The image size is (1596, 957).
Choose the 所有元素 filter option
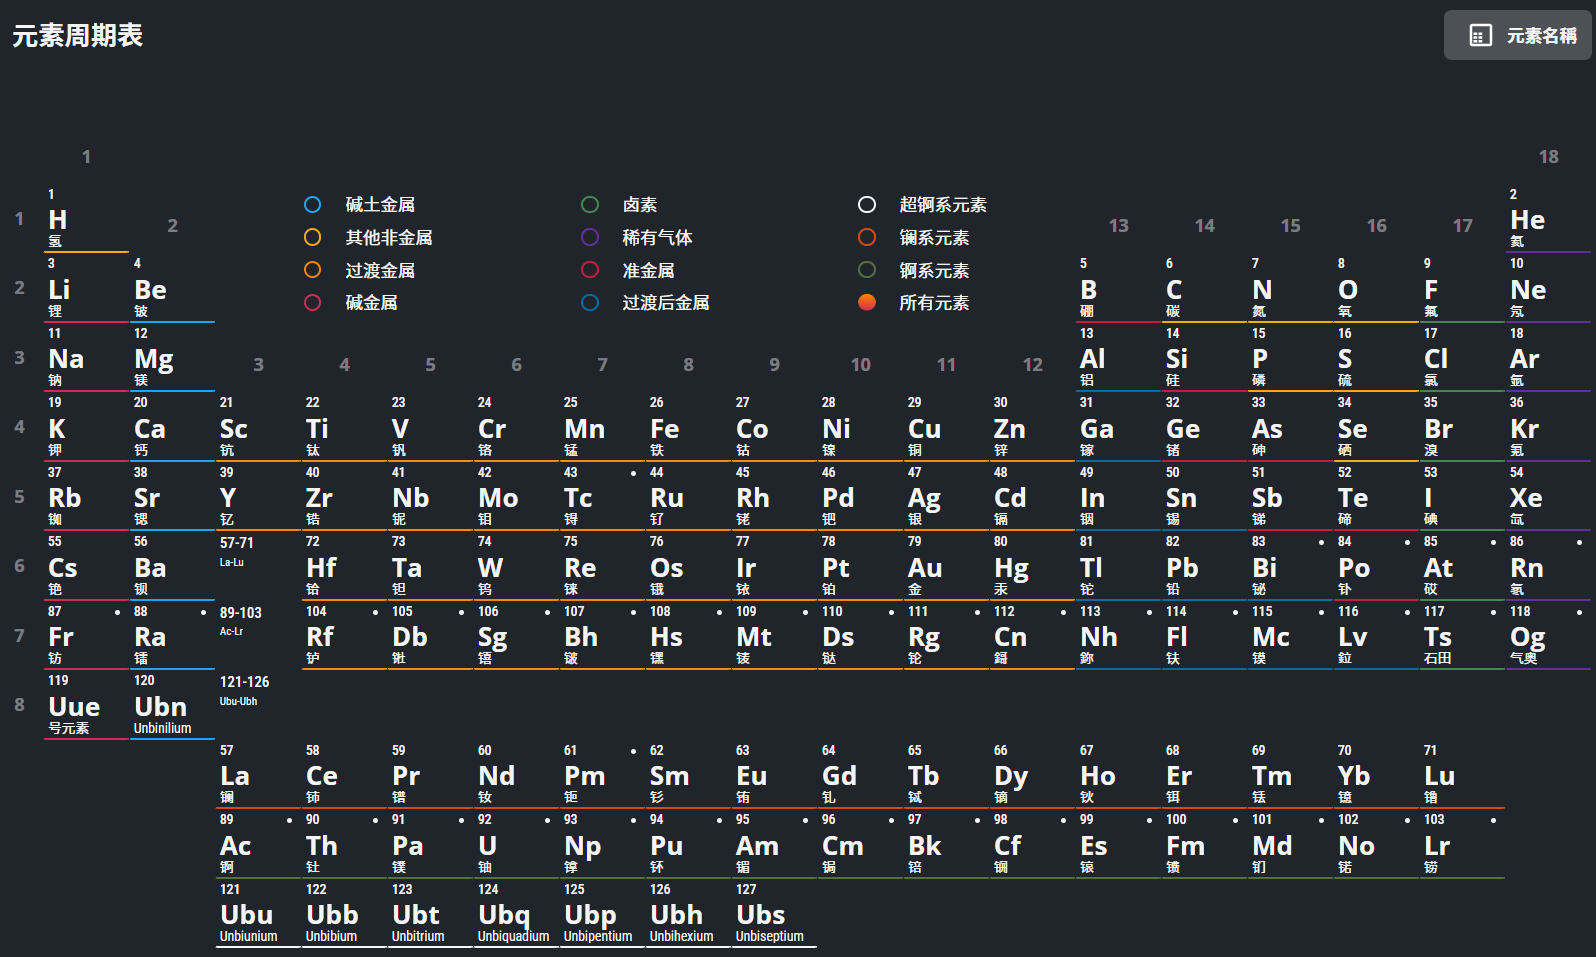867,303
